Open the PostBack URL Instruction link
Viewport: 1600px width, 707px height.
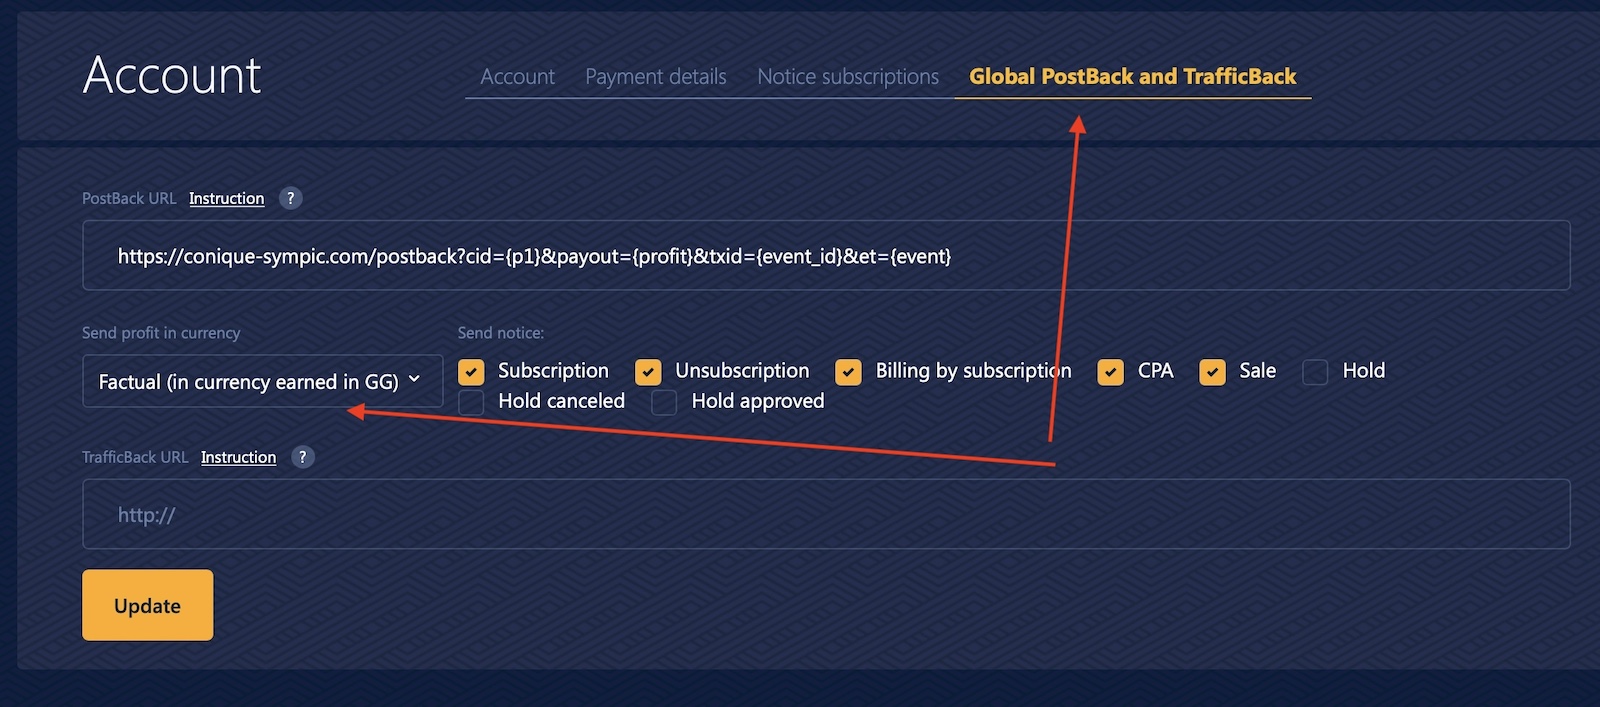click(226, 198)
